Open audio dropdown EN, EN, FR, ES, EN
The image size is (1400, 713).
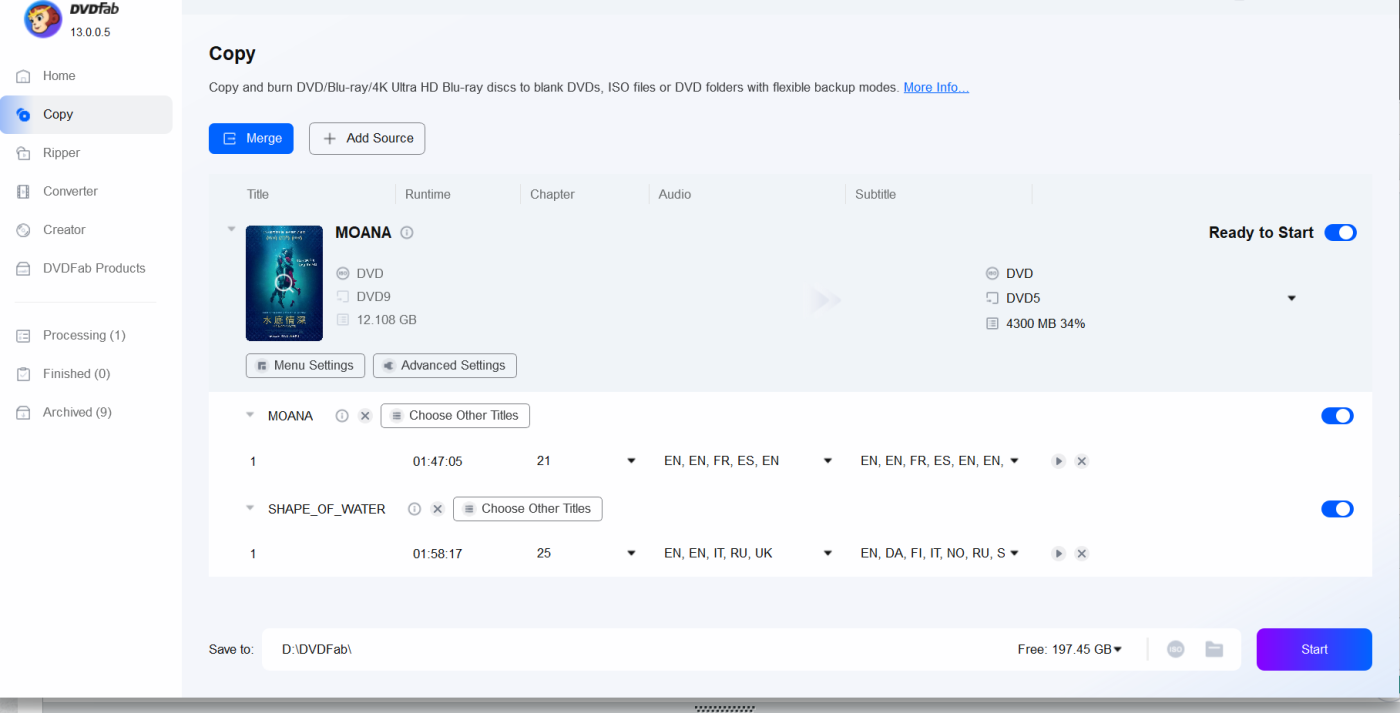(828, 461)
